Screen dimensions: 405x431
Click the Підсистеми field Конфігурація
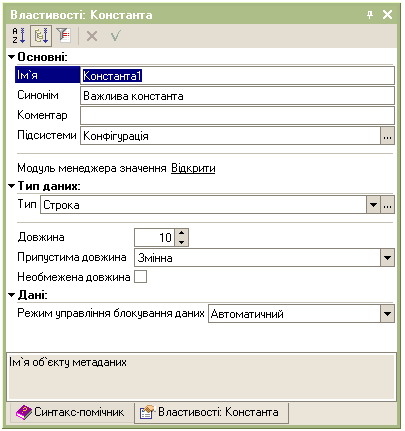click(x=230, y=136)
